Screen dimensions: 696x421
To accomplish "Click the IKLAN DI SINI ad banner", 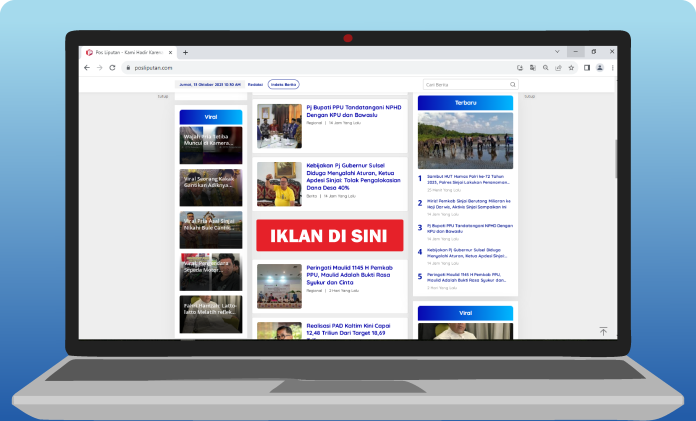I will (x=330, y=235).
